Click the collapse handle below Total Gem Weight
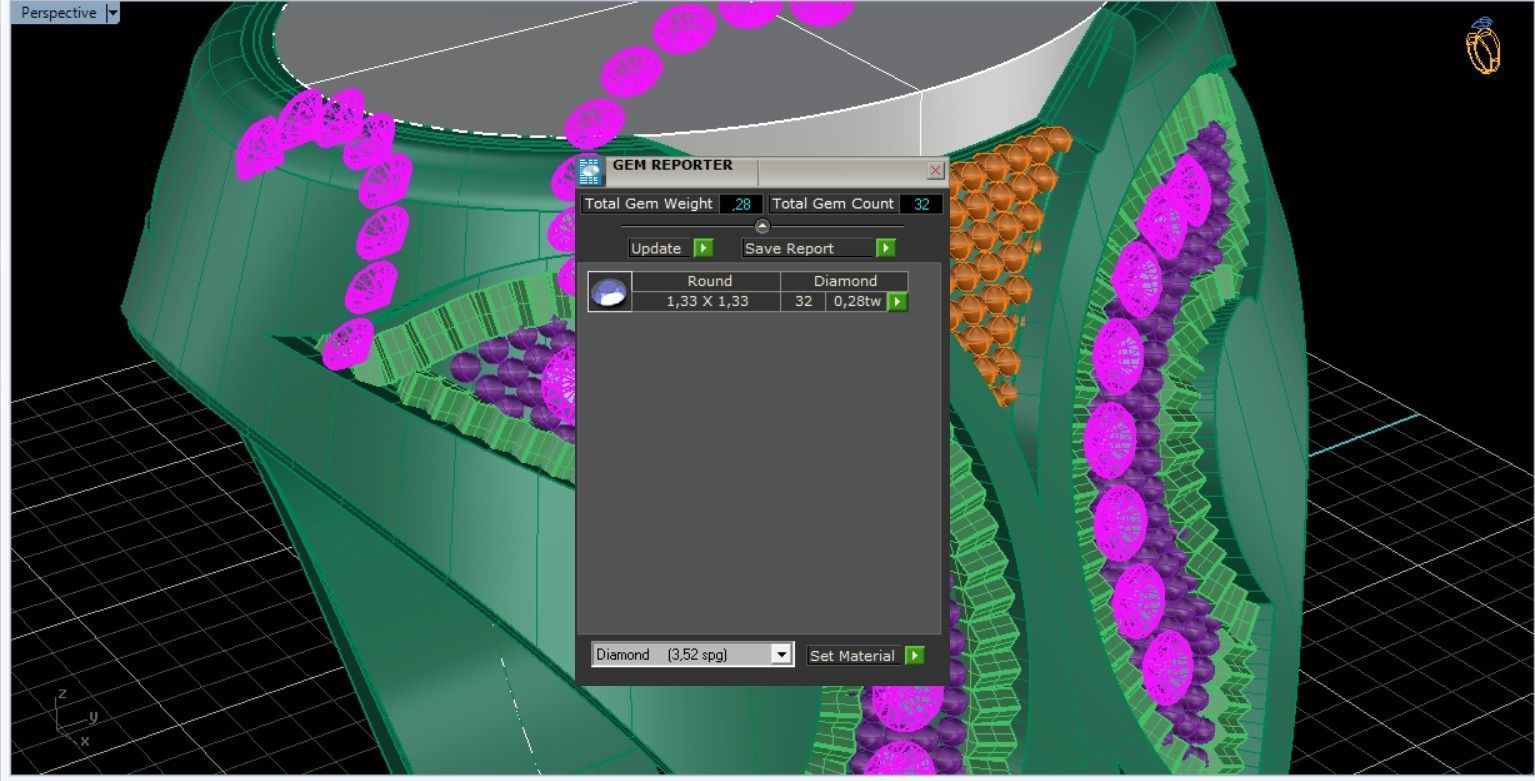Screen dimensions: 1535x781 click(x=762, y=227)
